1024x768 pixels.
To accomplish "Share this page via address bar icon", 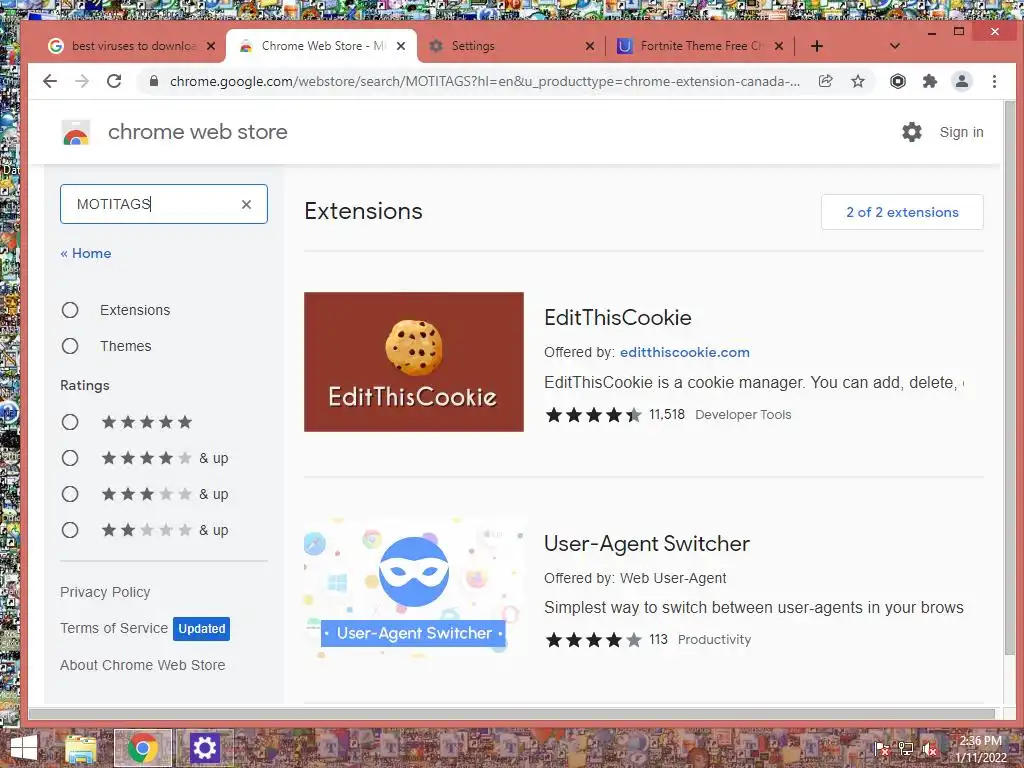I will pos(825,81).
